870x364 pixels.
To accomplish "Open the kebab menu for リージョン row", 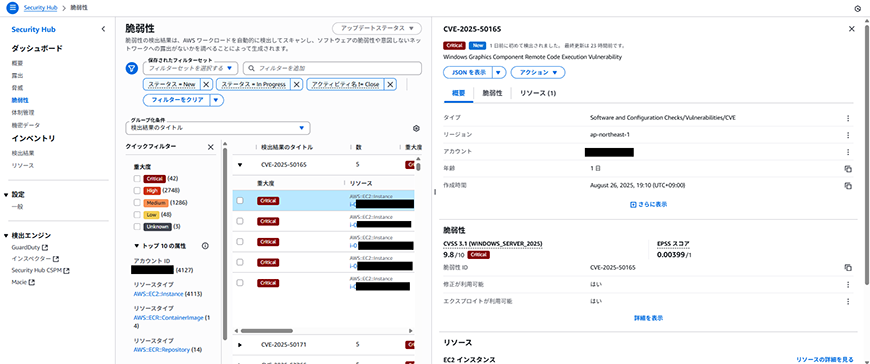I will click(848, 135).
